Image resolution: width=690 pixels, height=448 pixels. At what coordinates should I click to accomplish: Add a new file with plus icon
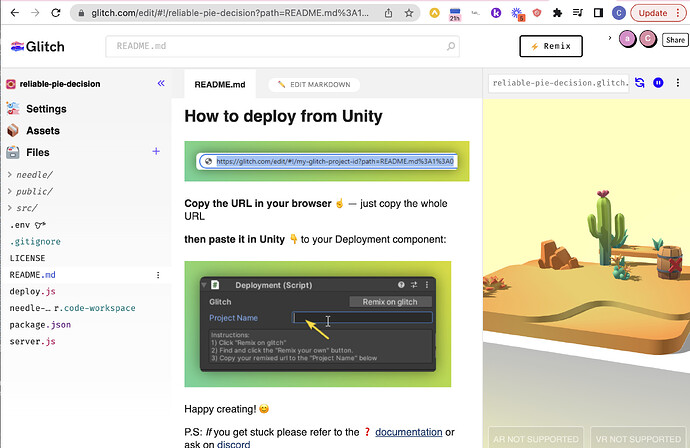click(156, 151)
